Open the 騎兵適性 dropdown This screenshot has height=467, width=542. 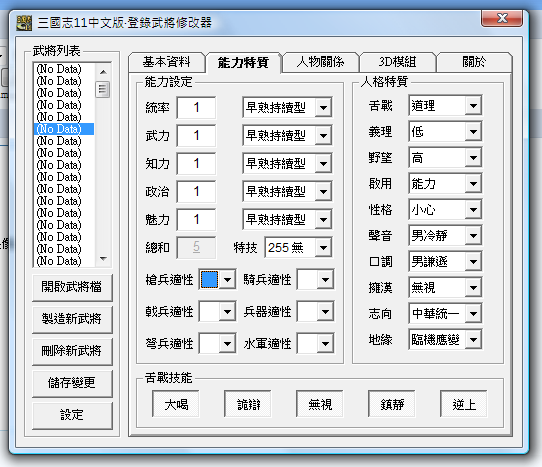coord(316,280)
